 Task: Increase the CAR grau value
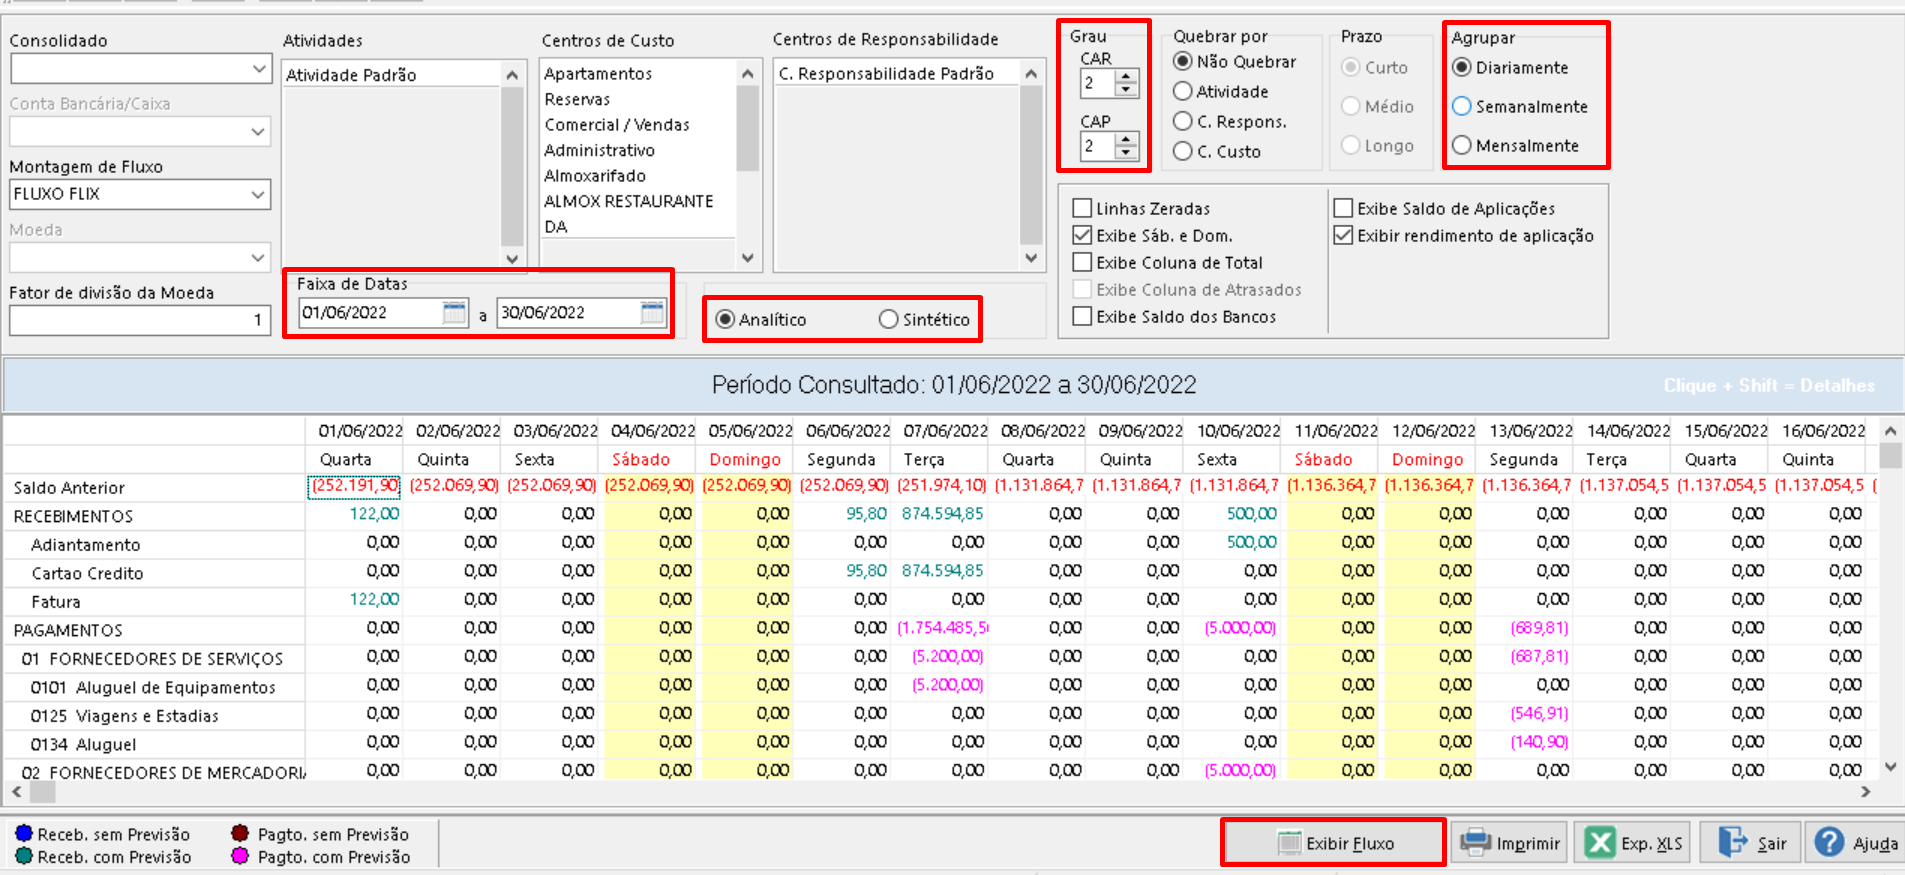pyautogui.click(x=1127, y=77)
